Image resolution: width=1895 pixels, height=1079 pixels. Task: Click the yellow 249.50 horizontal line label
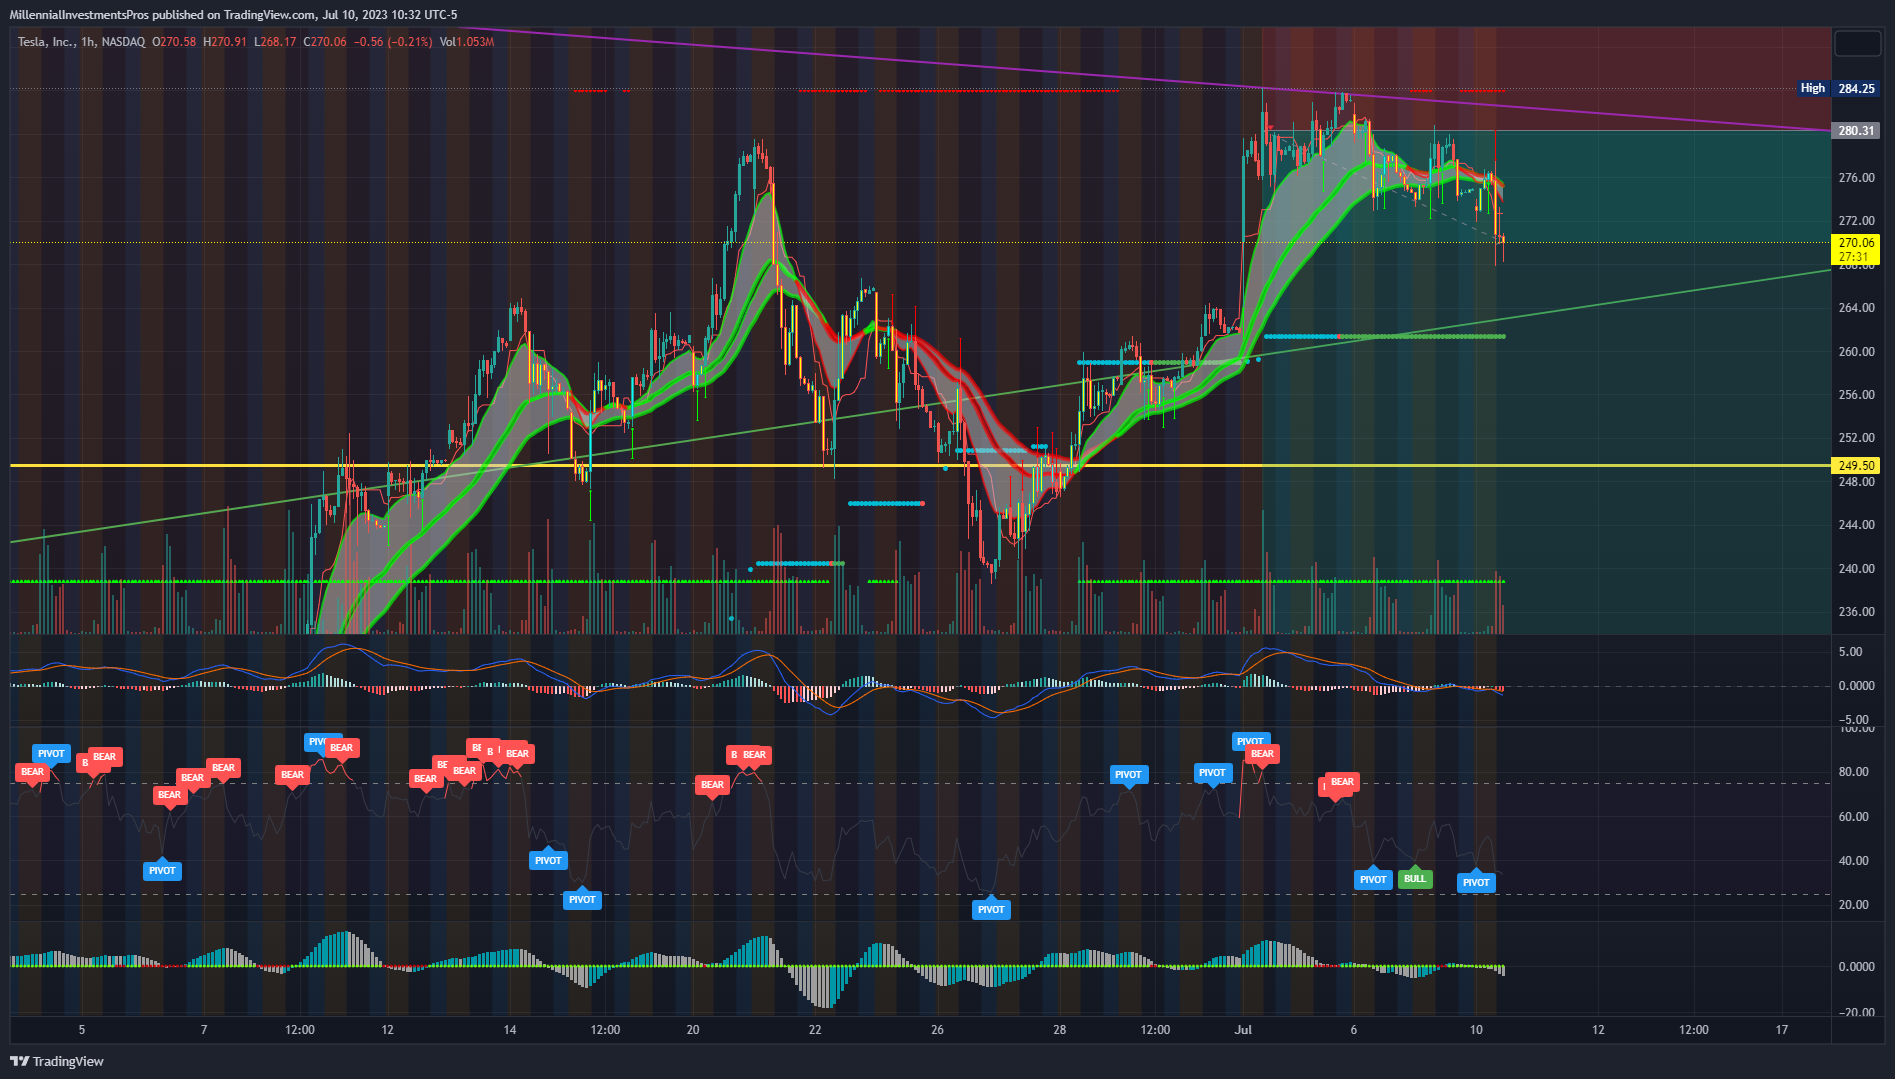tap(1856, 466)
